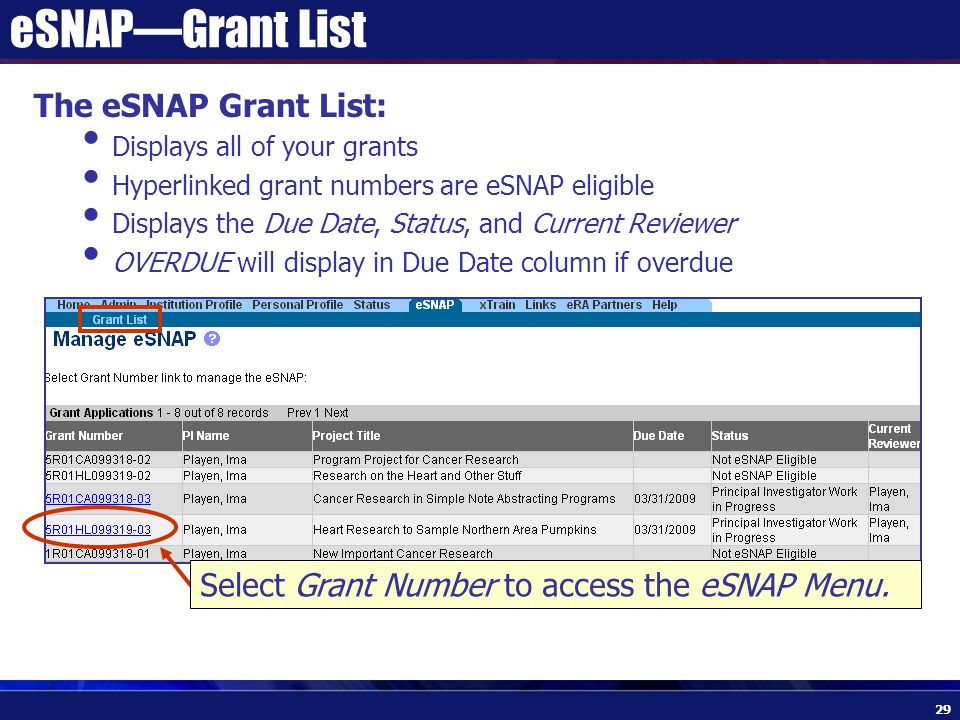Select the Grant List submenu item

[x=119, y=320]
